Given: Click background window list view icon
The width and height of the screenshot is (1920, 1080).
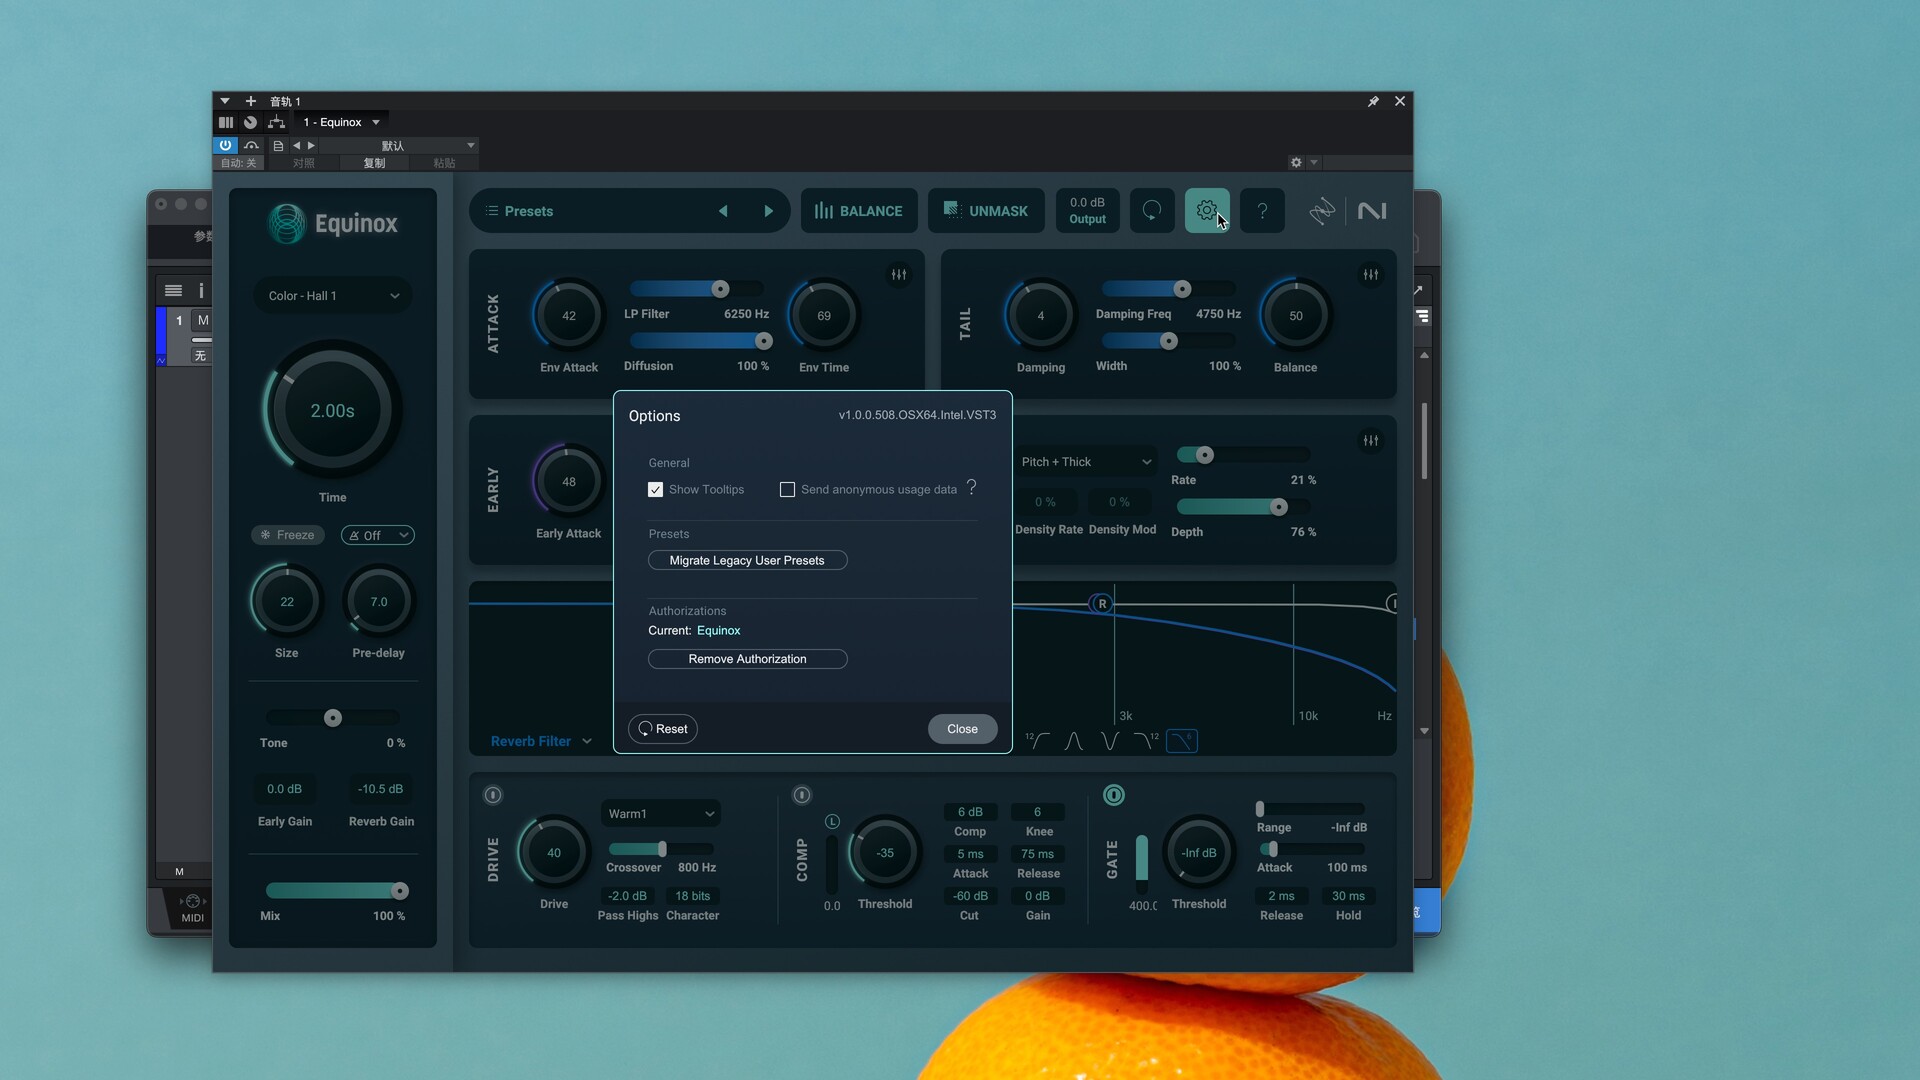Looking at the screenshot, I should point(173,291).
